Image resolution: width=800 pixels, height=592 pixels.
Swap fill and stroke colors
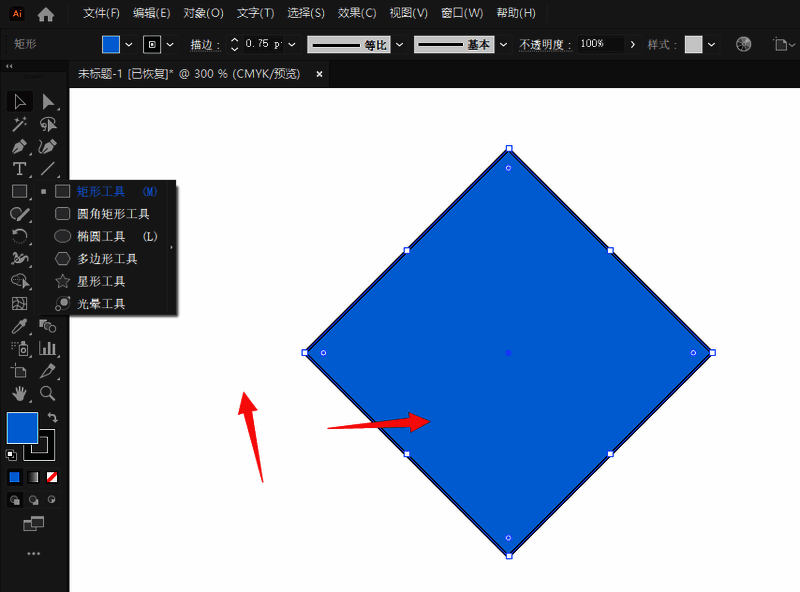coord(53,417)
